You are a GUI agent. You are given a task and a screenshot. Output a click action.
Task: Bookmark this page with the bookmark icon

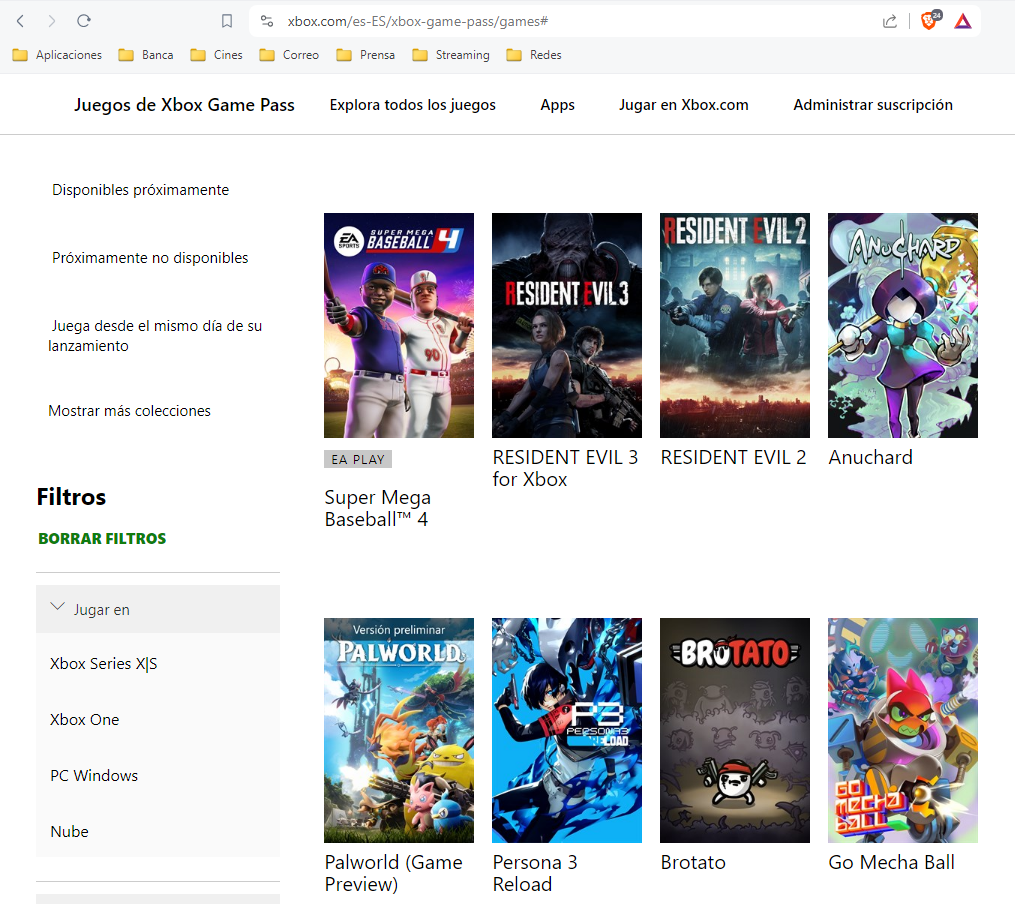(227, 21)
